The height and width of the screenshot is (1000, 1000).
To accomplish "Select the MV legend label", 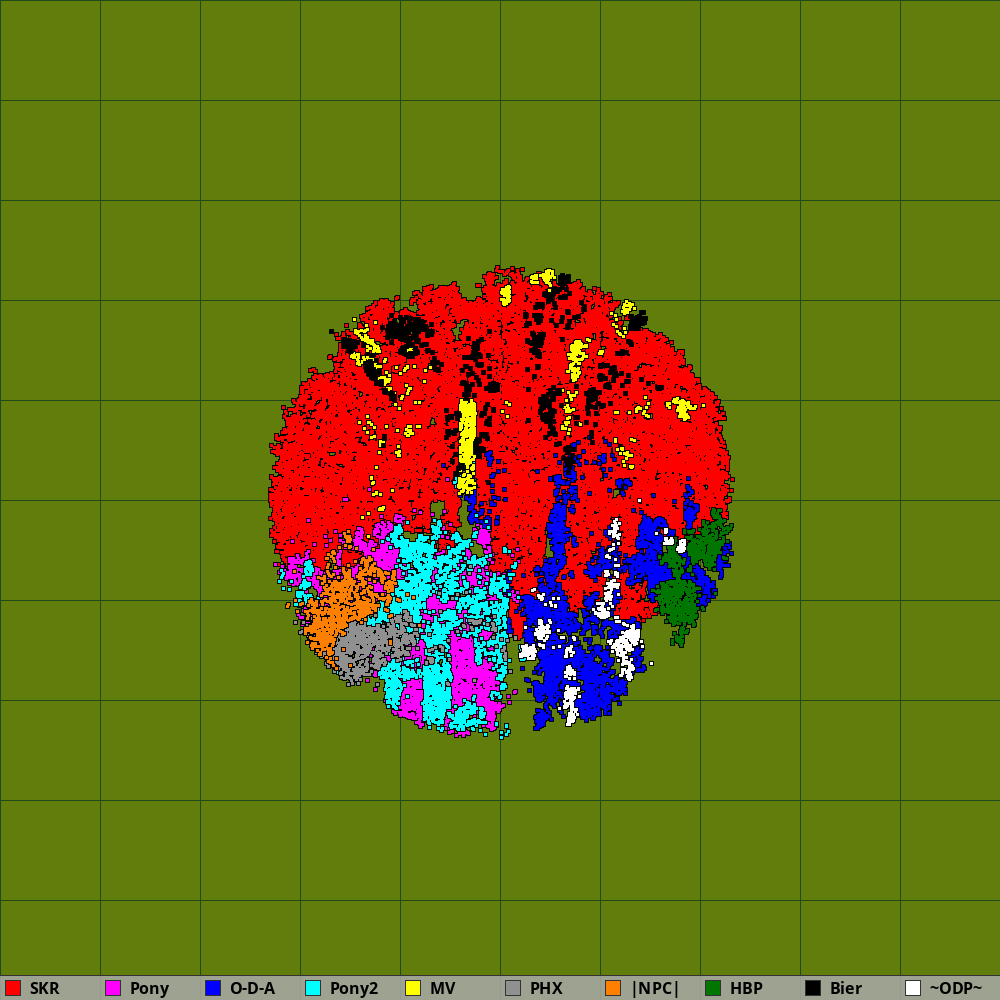I will pos(443,989).
